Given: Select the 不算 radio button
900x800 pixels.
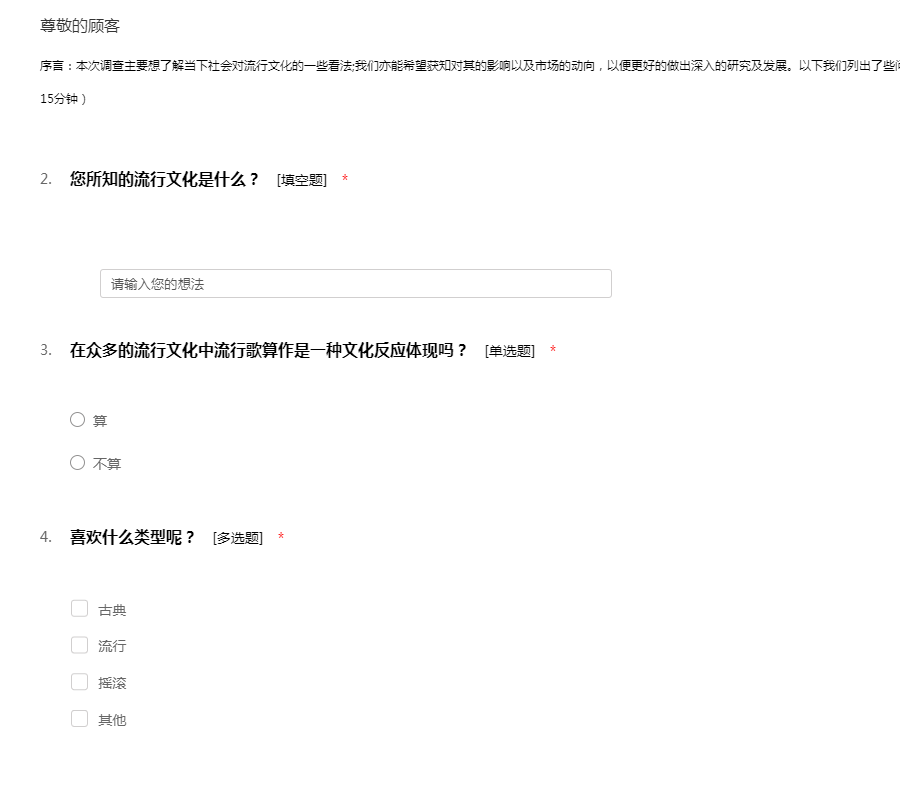Looking at the screenshot, I should click(x=77, y=463).
